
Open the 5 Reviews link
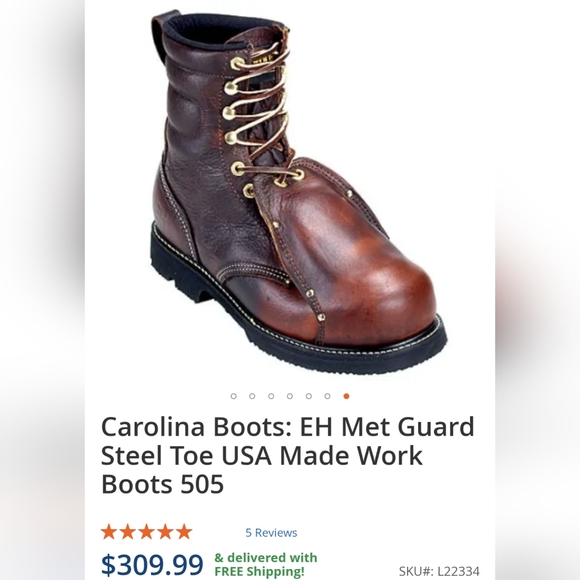tap(271, 533)
